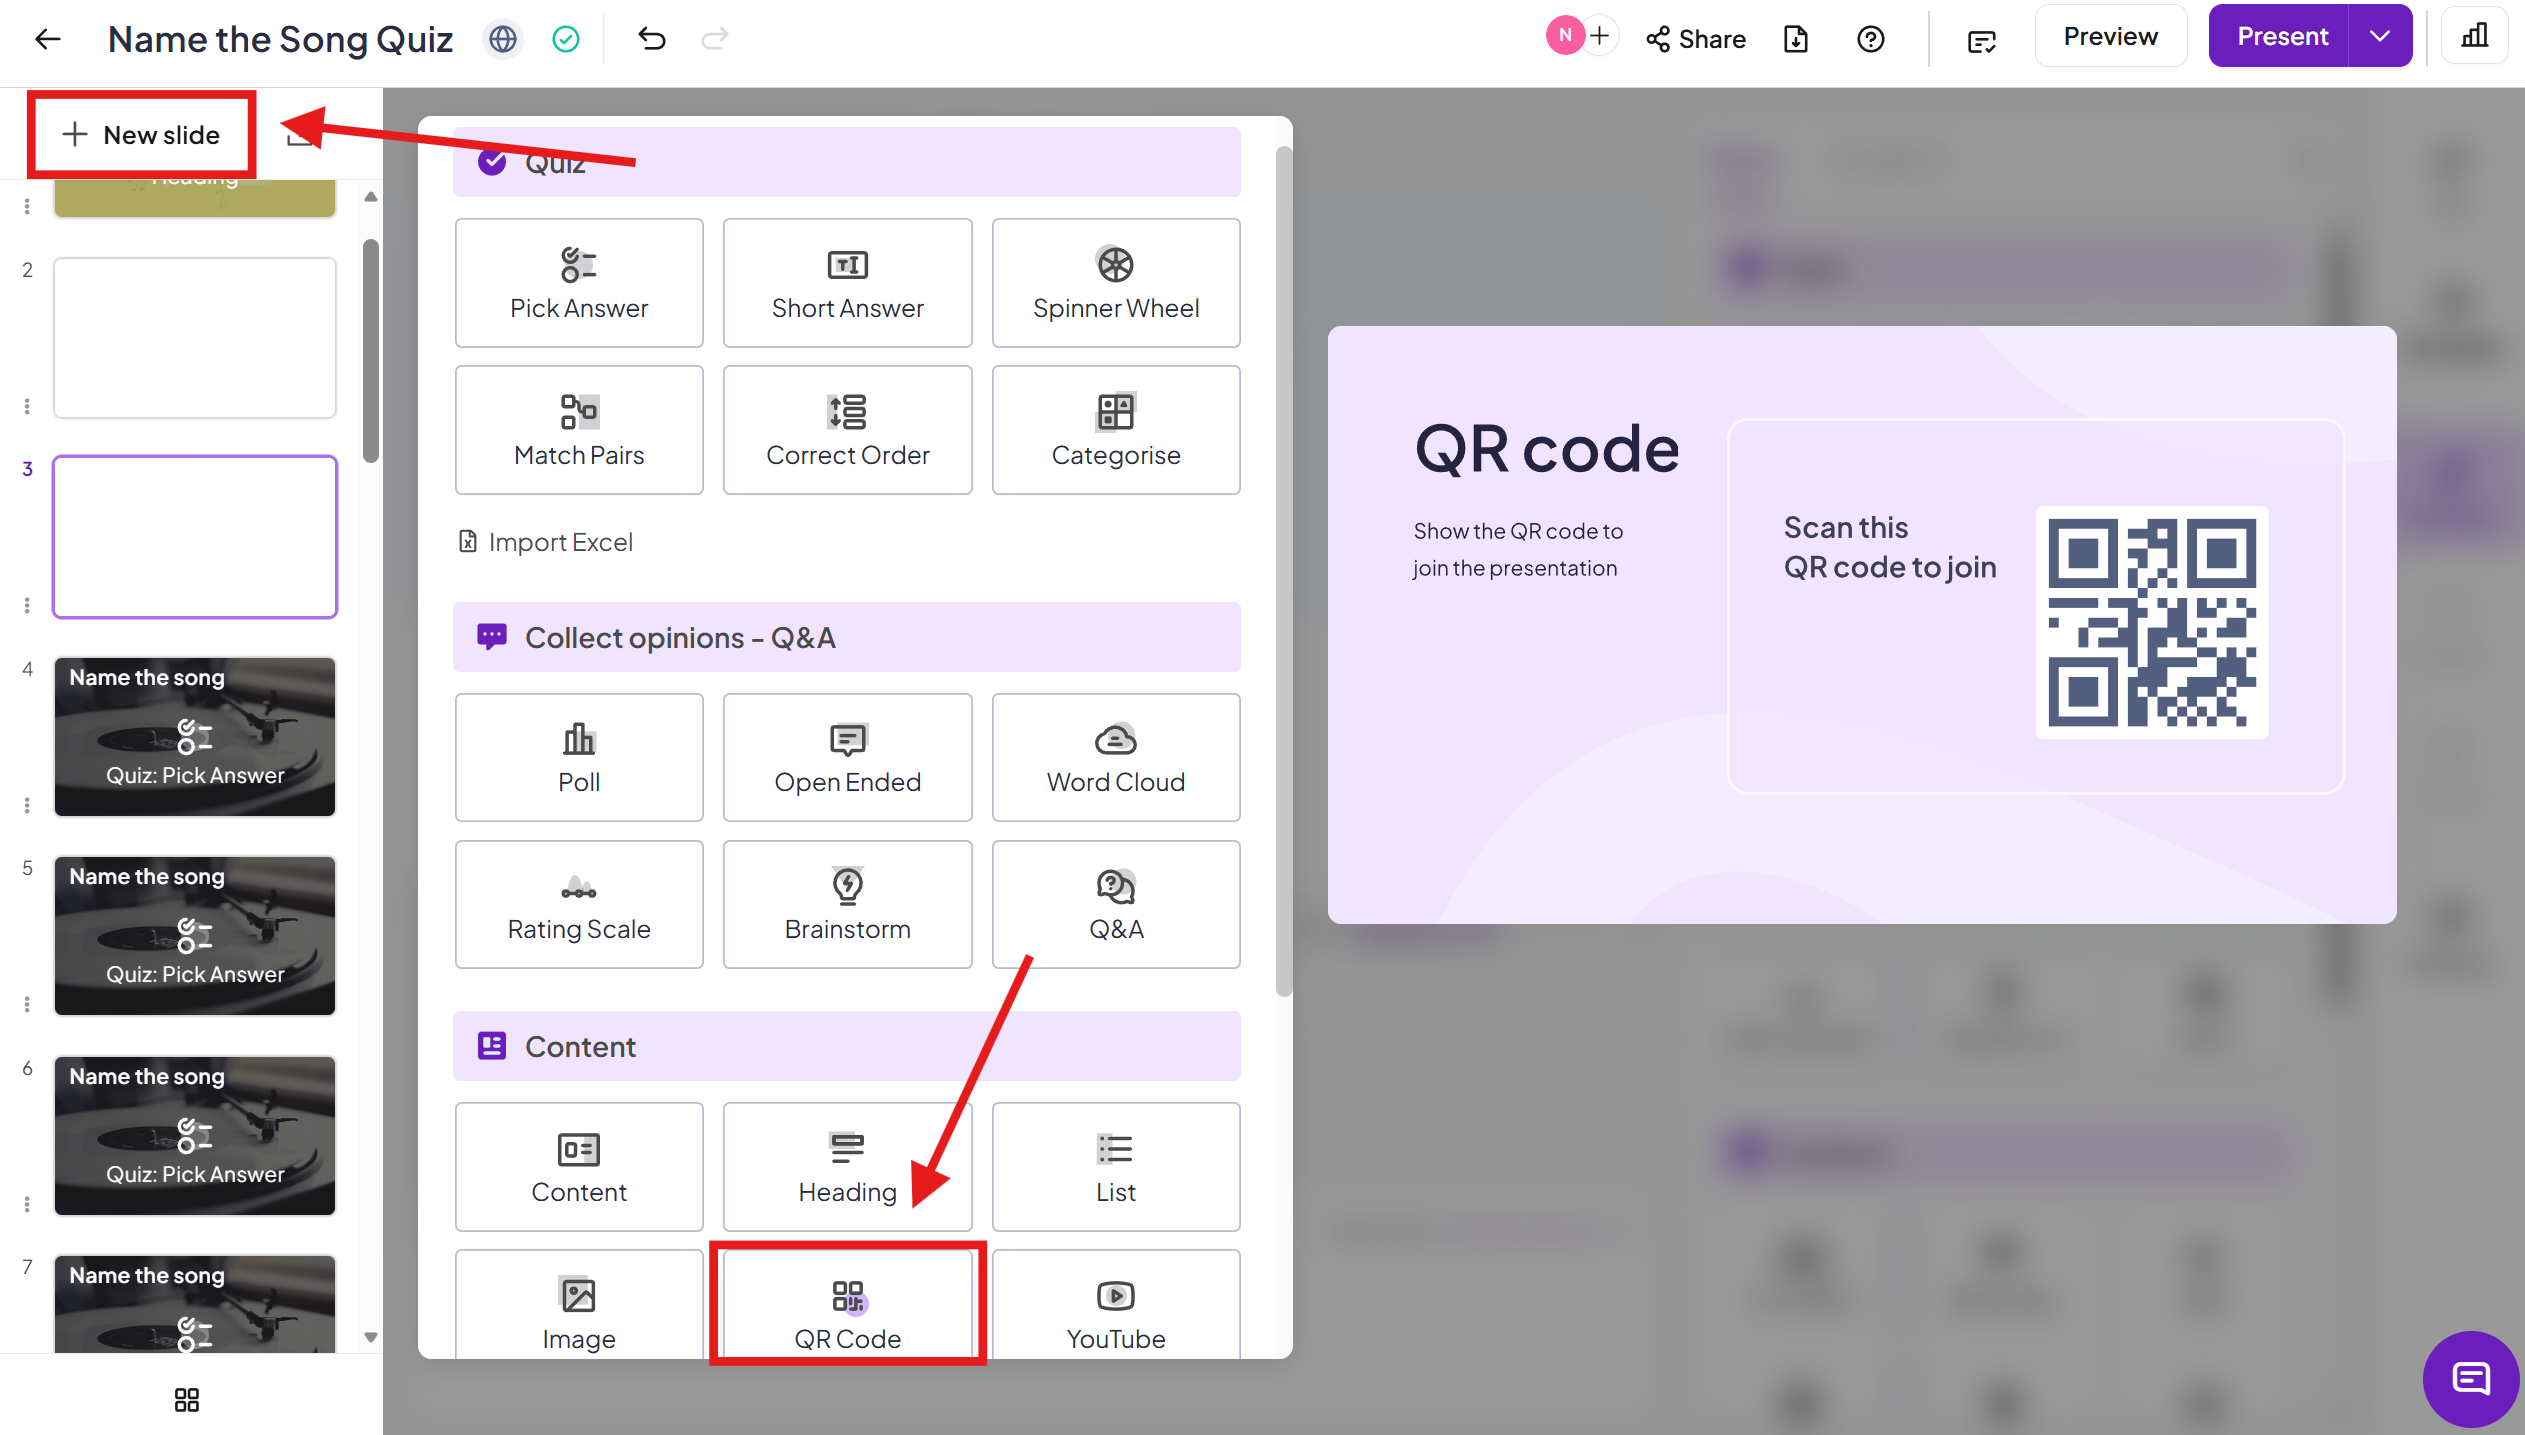Click slide type panel scrollbar
The width and height of the screenshot is (2525, 1435).
click(x=1284, y=570)
